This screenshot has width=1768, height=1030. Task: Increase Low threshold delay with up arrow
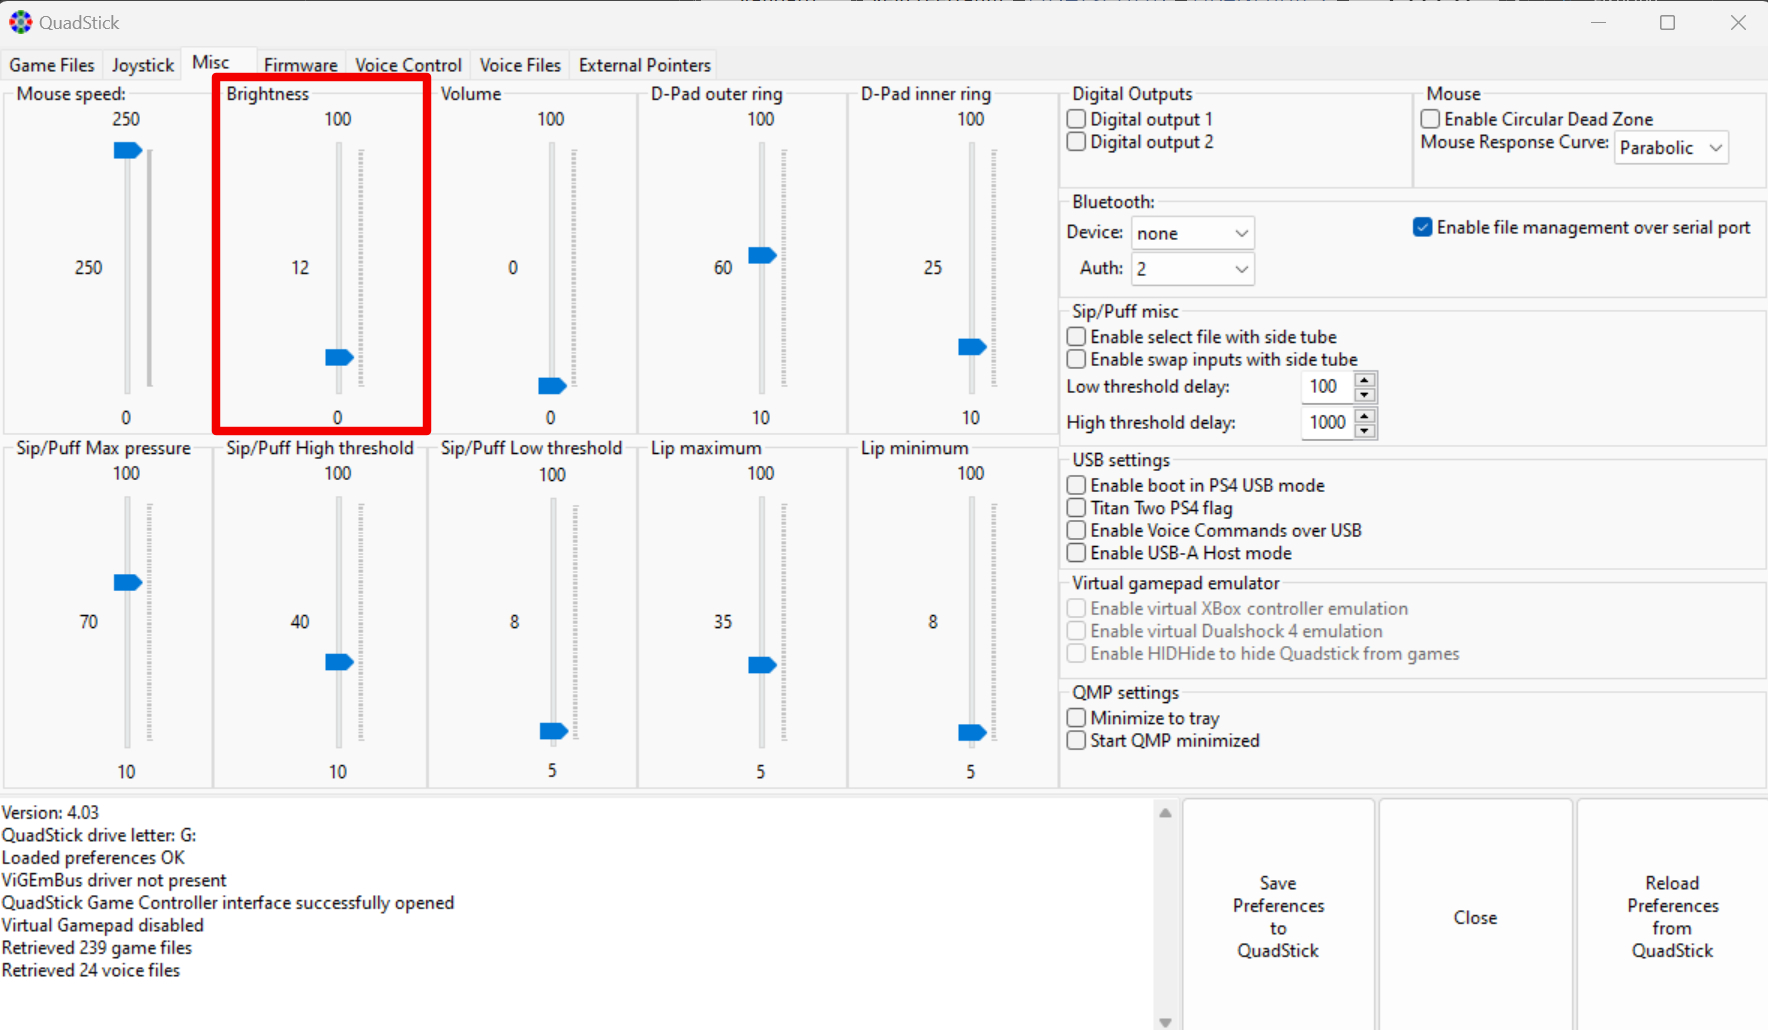(1364, 379)
